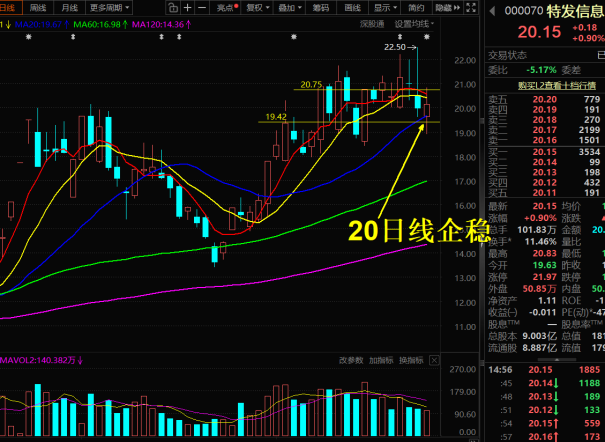The image size is (605, 442).
Task: Click the MA120:14.36 indicator label
Action: (x=161, y=24)
